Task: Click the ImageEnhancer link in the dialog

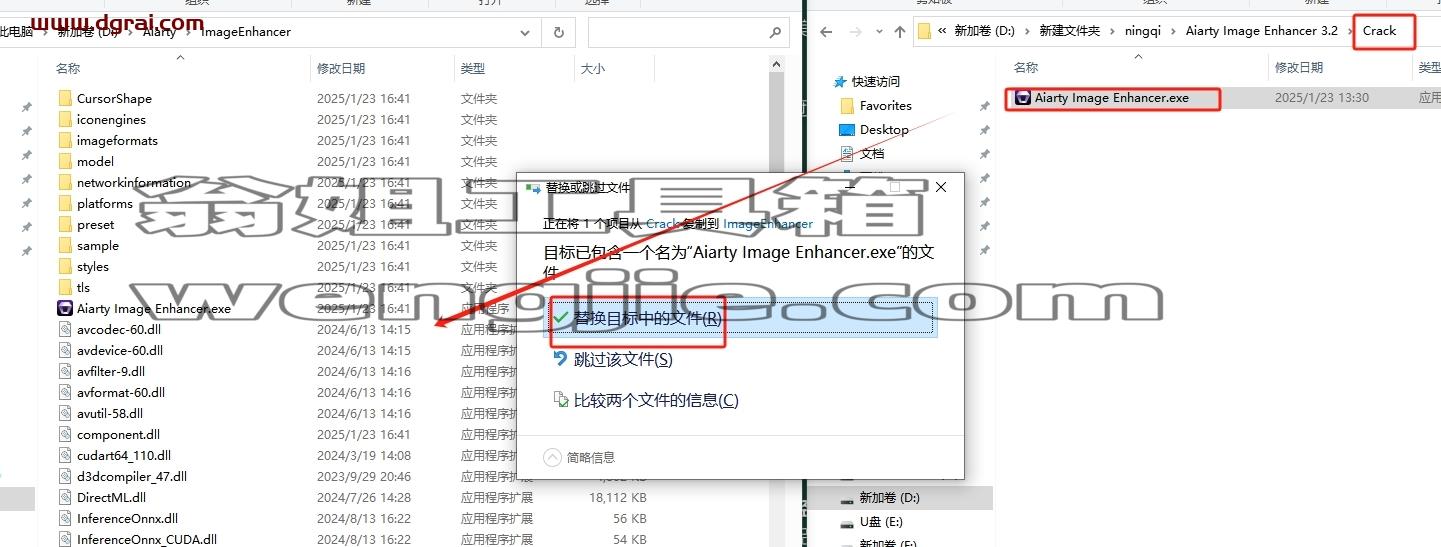Action: (768, 223)
